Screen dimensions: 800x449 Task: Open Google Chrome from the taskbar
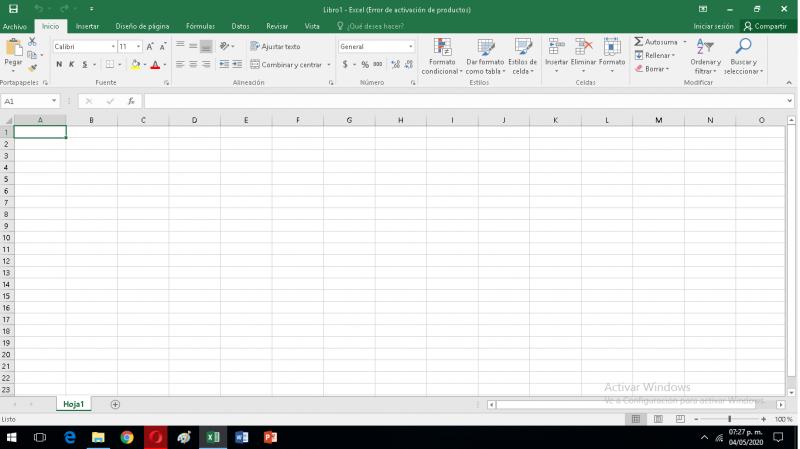(127, 437)
